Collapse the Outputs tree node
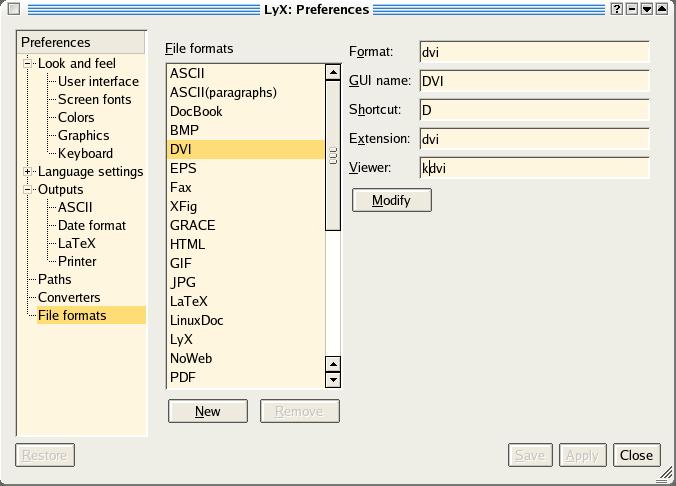676x486 pixels. click(x=29, y=189)
